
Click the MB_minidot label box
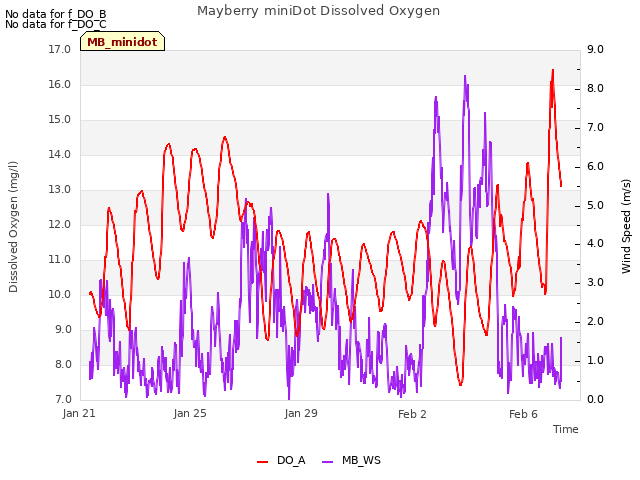pos(122,41)
